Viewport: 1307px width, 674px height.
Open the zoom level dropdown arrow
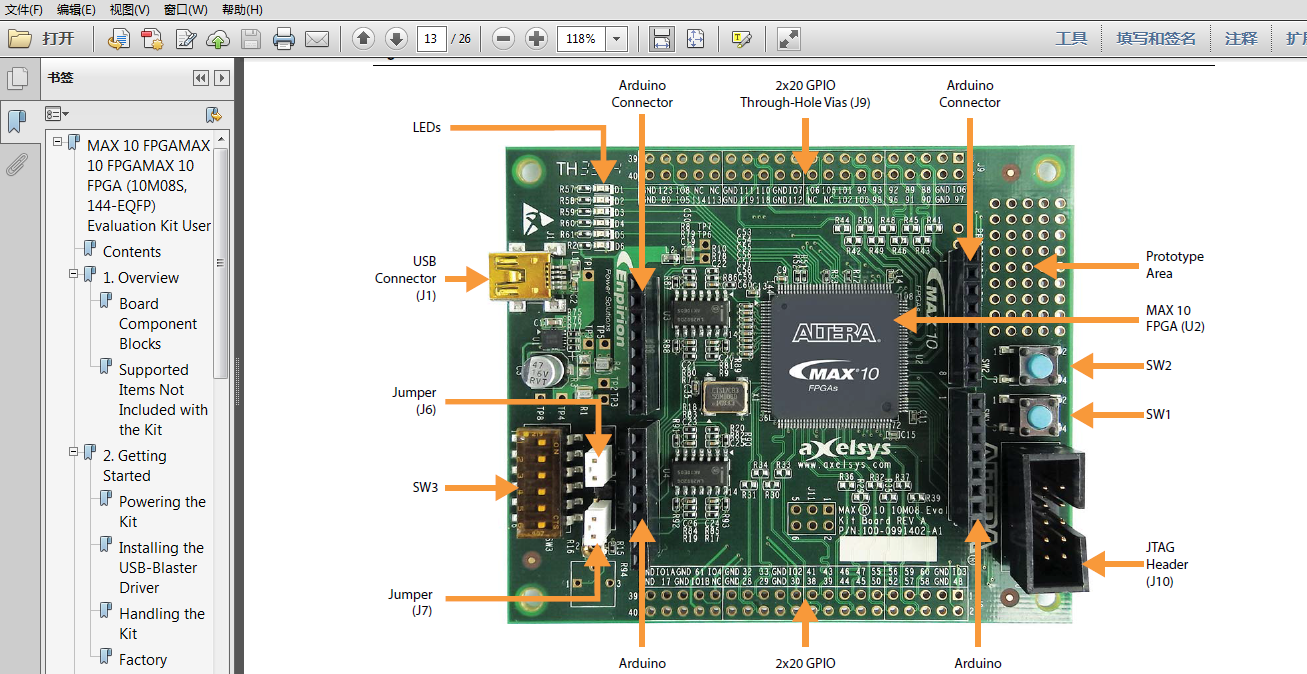click(616, 39)
